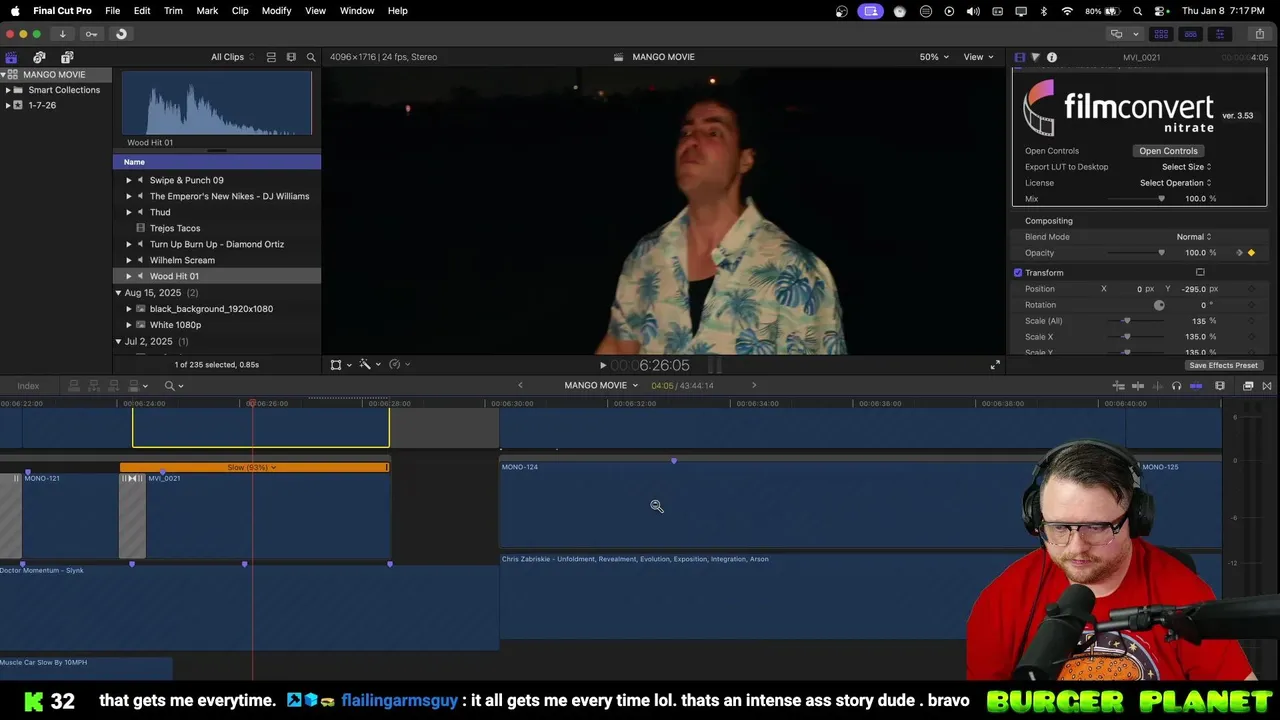This screenshot has height=720, width=1280.
Task: Go back in timeline history arrow
Action: click(x=520, y=385)
